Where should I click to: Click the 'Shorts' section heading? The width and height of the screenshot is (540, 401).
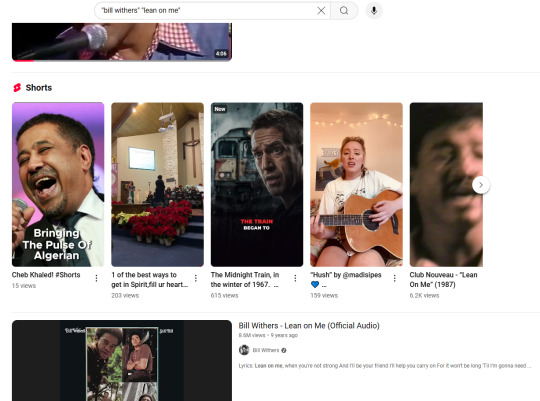click(x=39, y=88)
